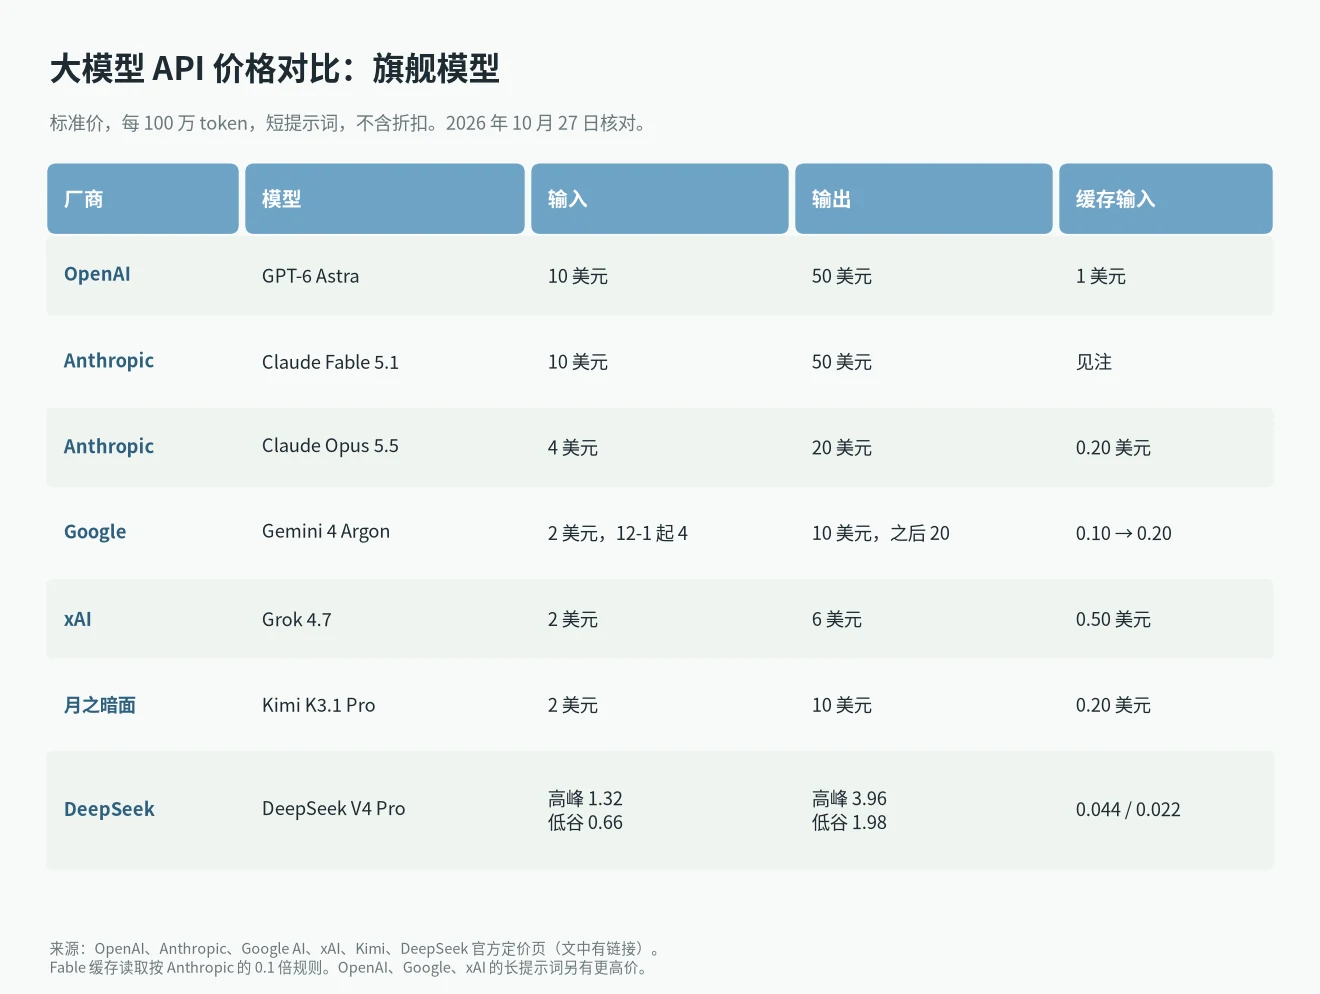Screen dimensions: 1320x994
Task: Click the 0.50 美元 cached input value
Action: point(1113,620)
